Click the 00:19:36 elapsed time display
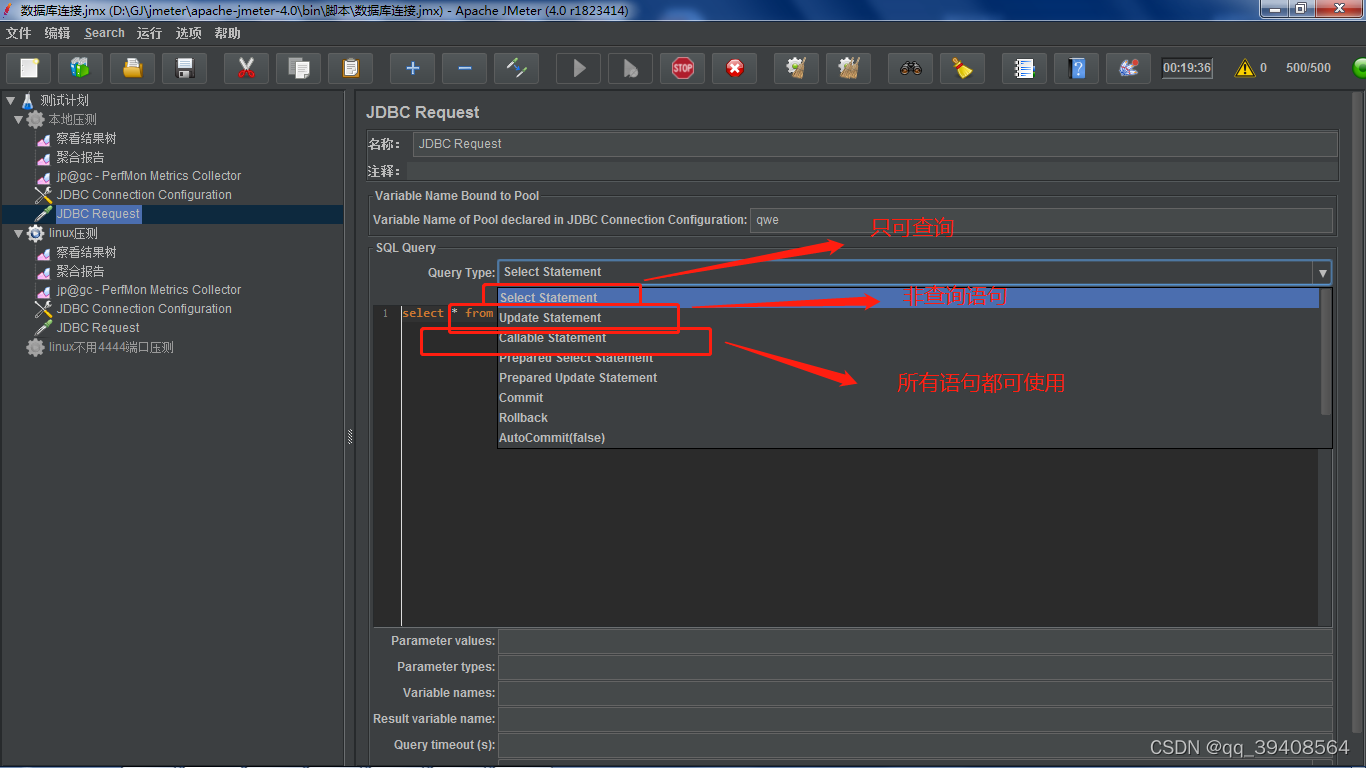Screen dimensions: 1366x768 click(1187, 68)
